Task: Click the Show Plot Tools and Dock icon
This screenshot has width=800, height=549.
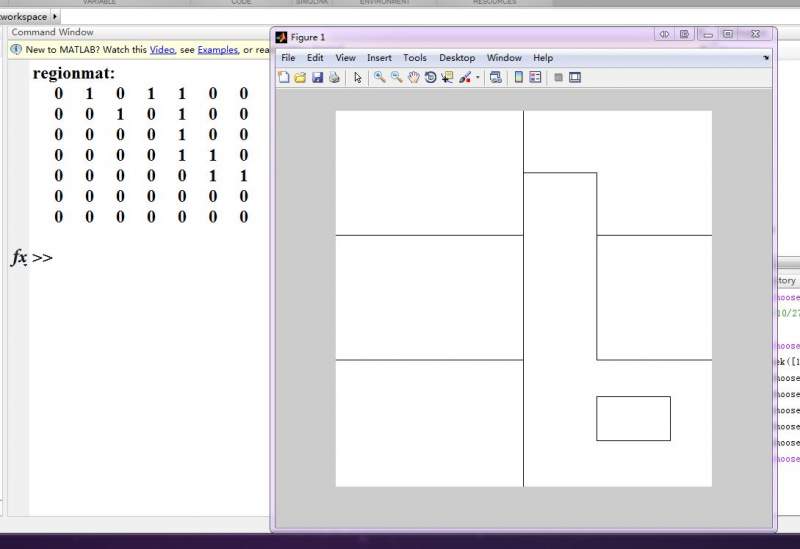Action: point(575,78)
